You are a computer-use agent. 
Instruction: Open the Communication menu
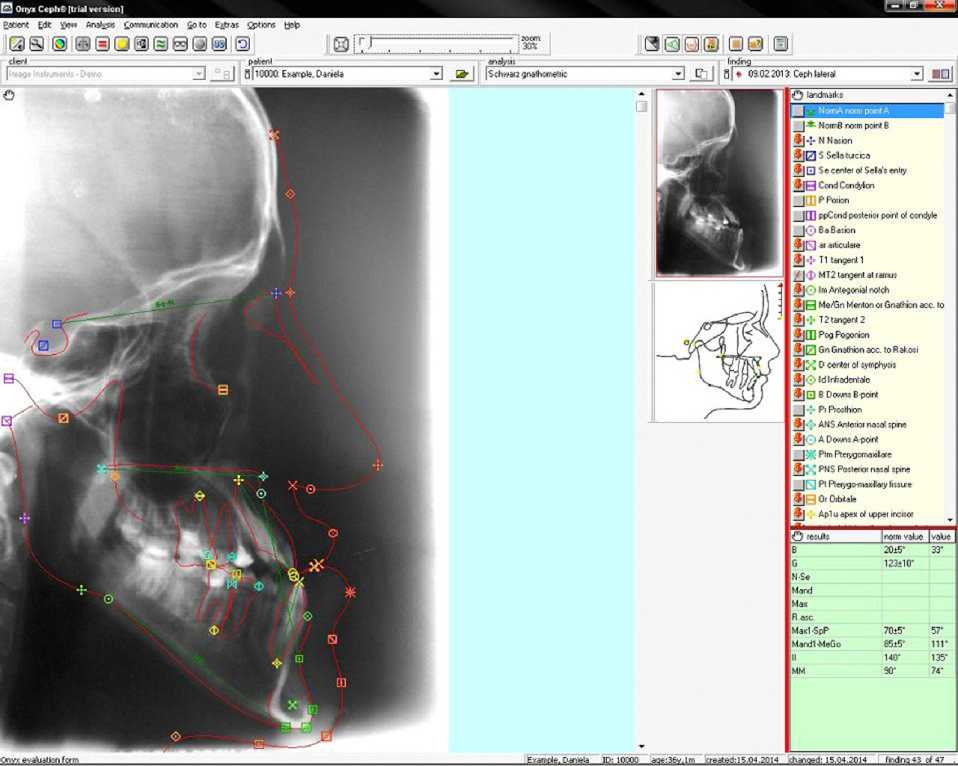[151, 25]
